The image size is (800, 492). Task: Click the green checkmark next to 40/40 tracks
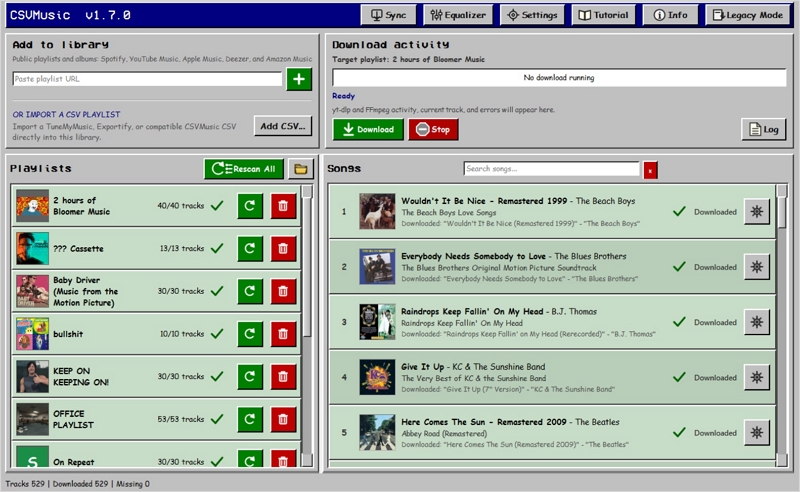click(x=217, y=206)
